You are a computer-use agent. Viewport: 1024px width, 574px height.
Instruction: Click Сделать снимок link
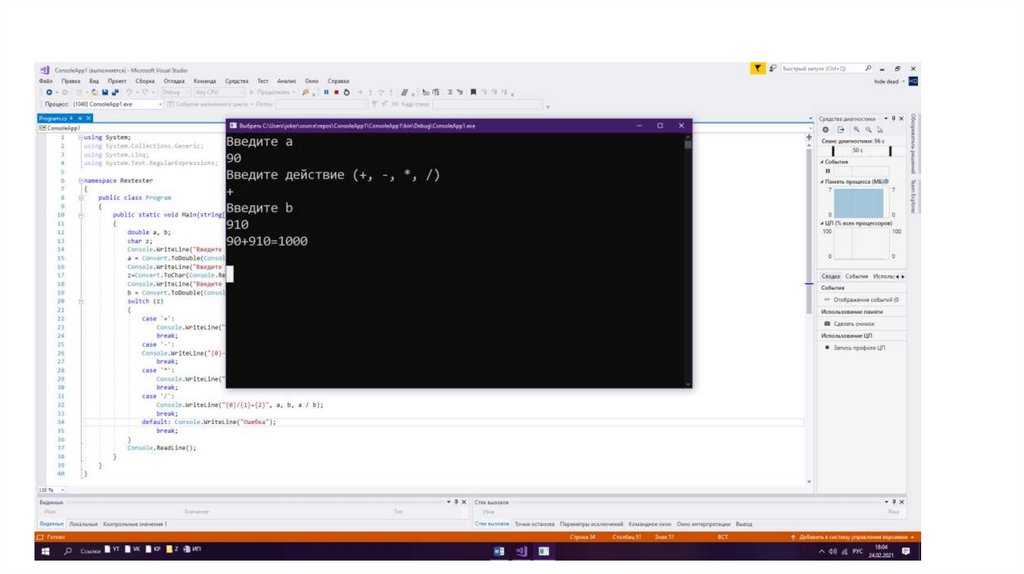854,324
